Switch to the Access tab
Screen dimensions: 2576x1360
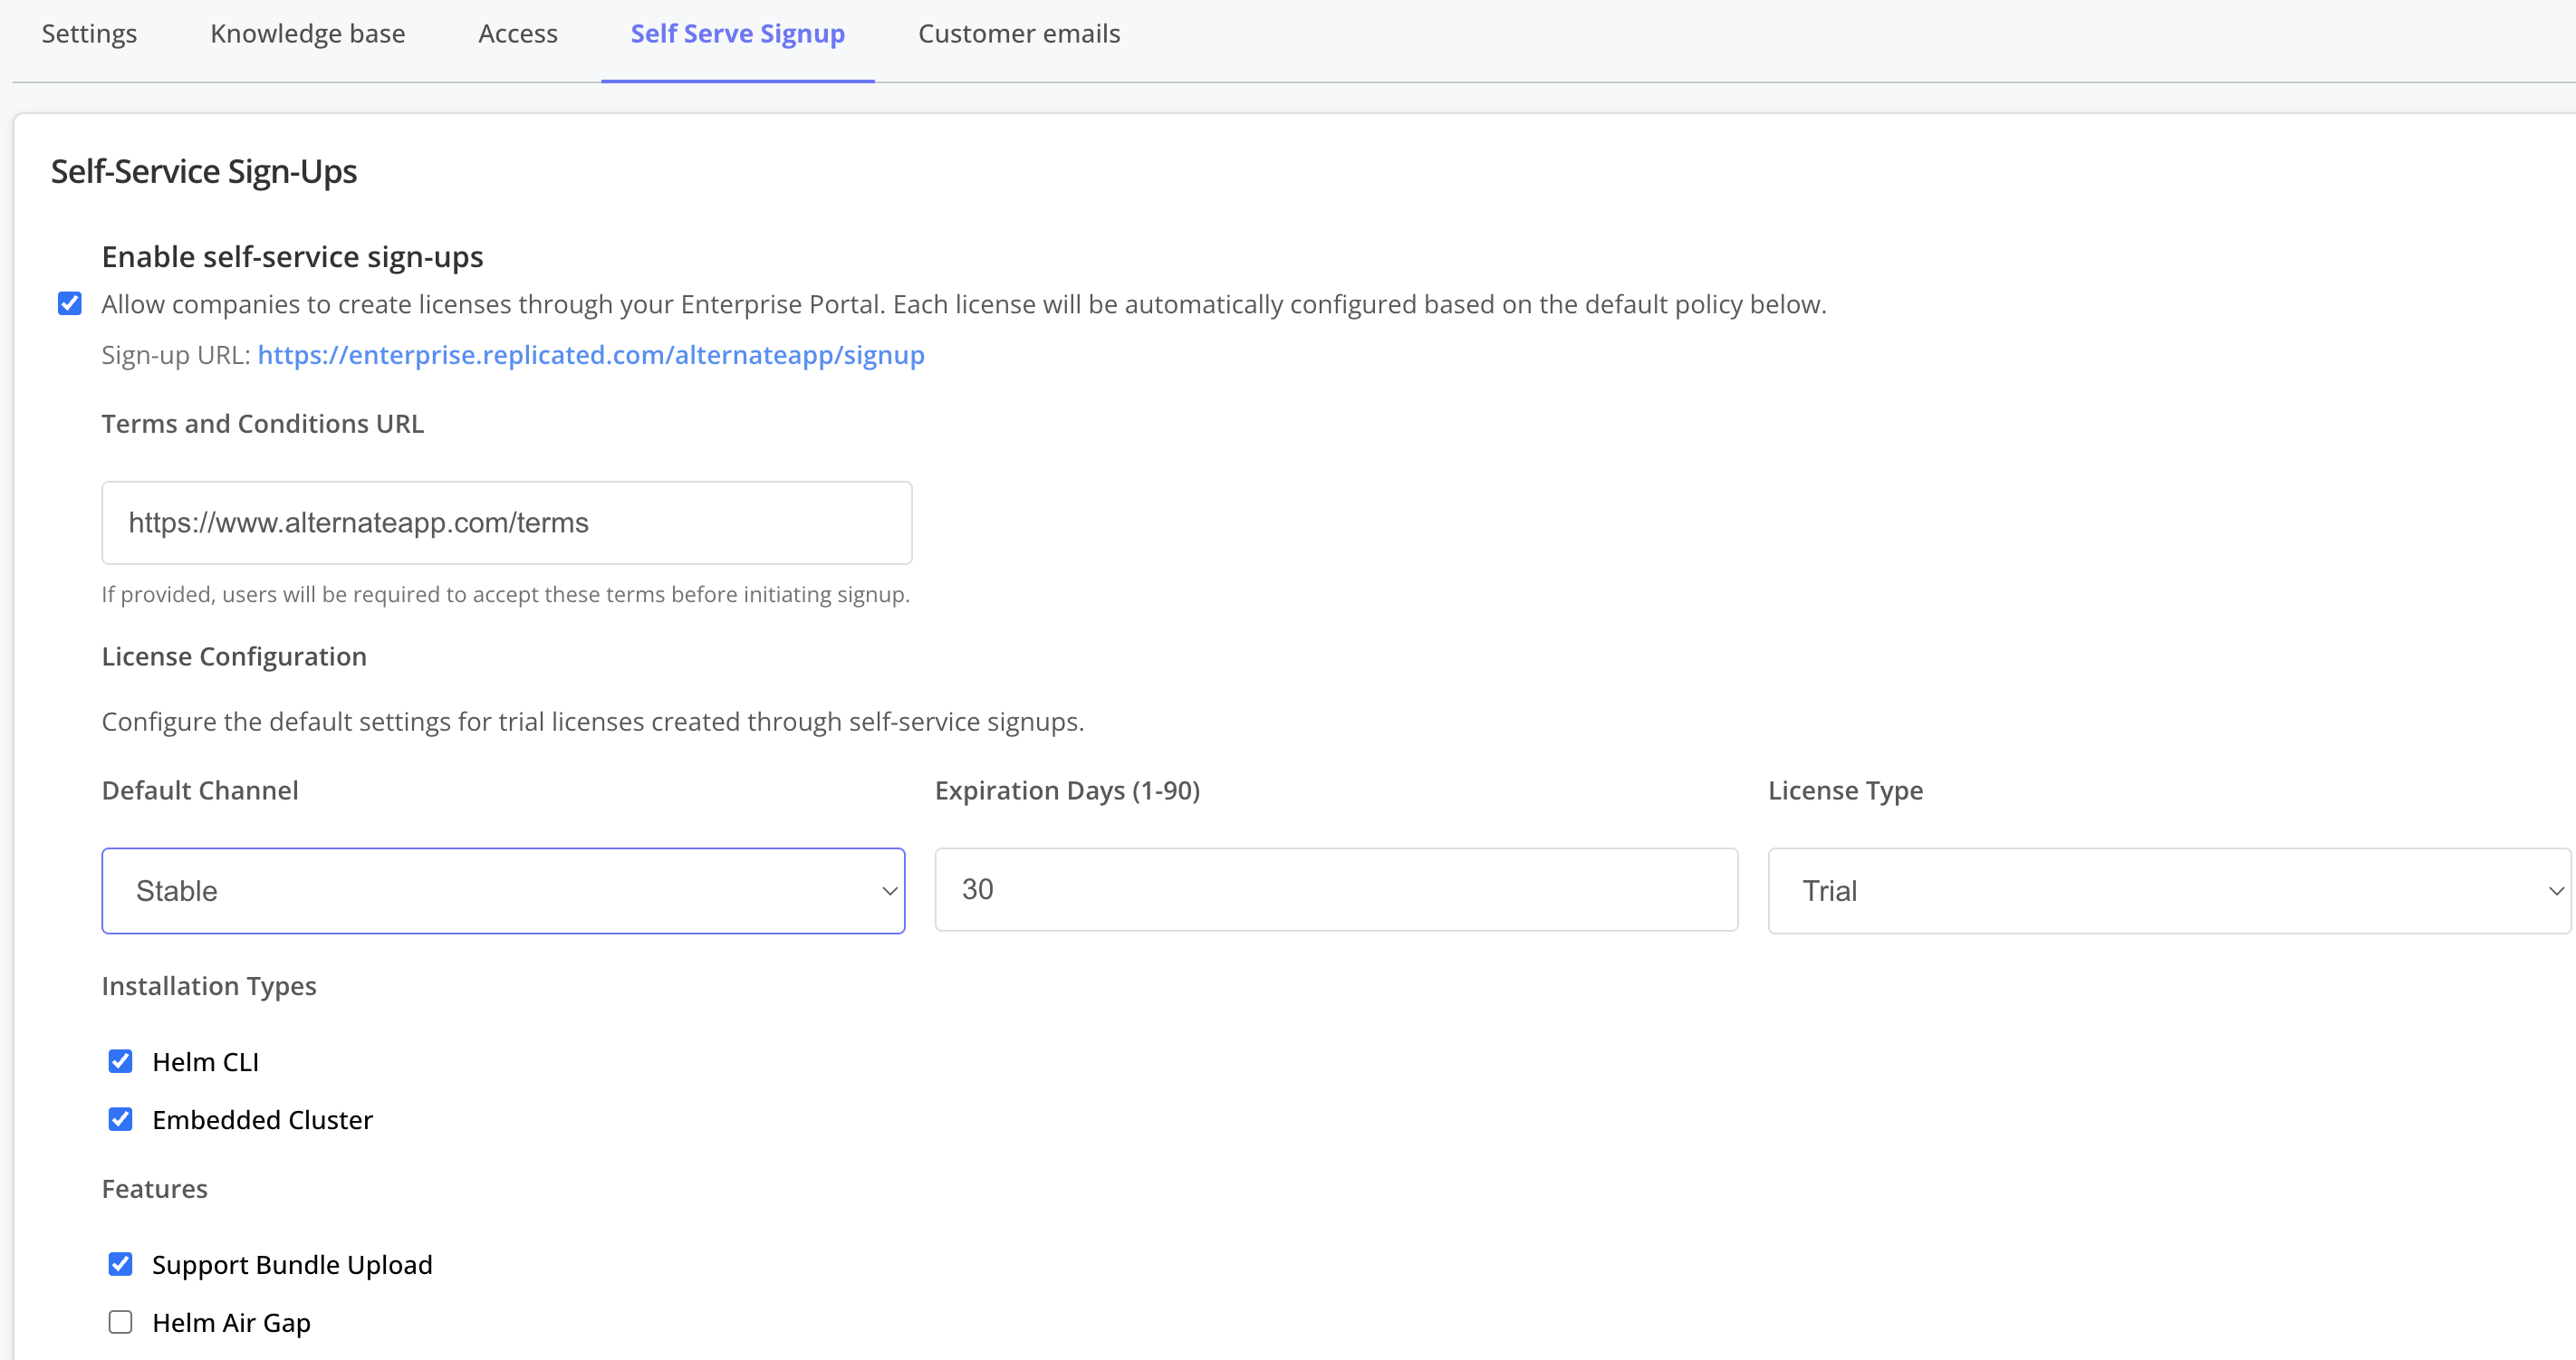click(x=518, y=33)
